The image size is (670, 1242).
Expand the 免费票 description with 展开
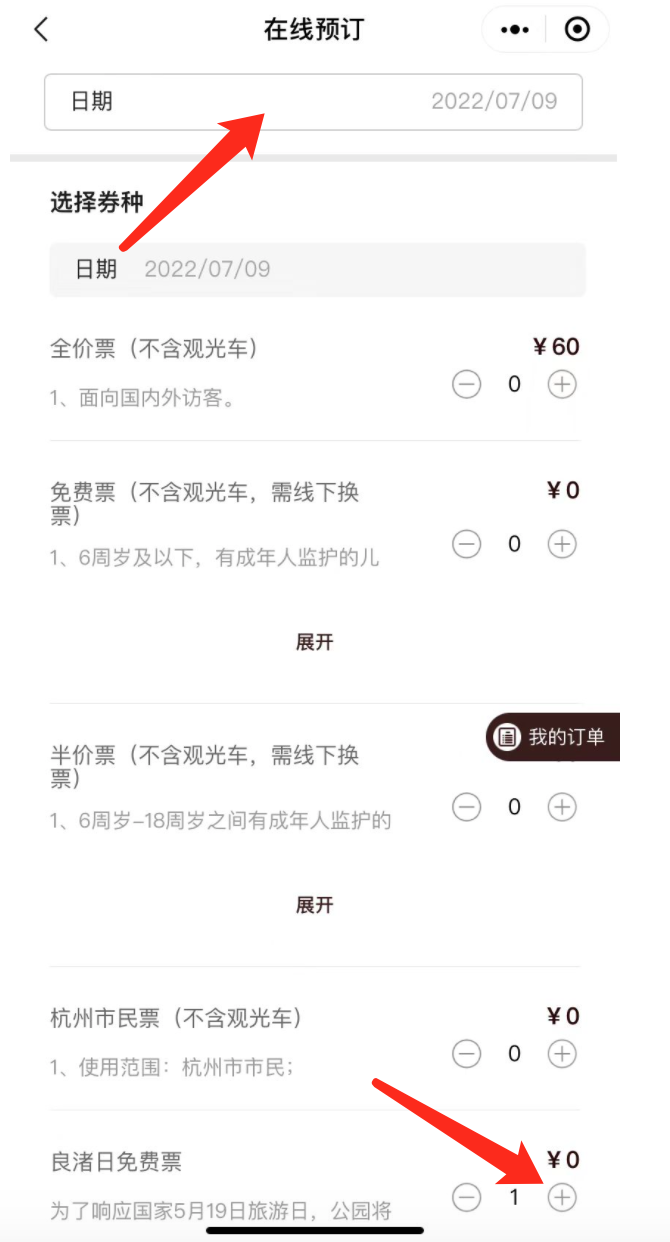pos(314,642)
